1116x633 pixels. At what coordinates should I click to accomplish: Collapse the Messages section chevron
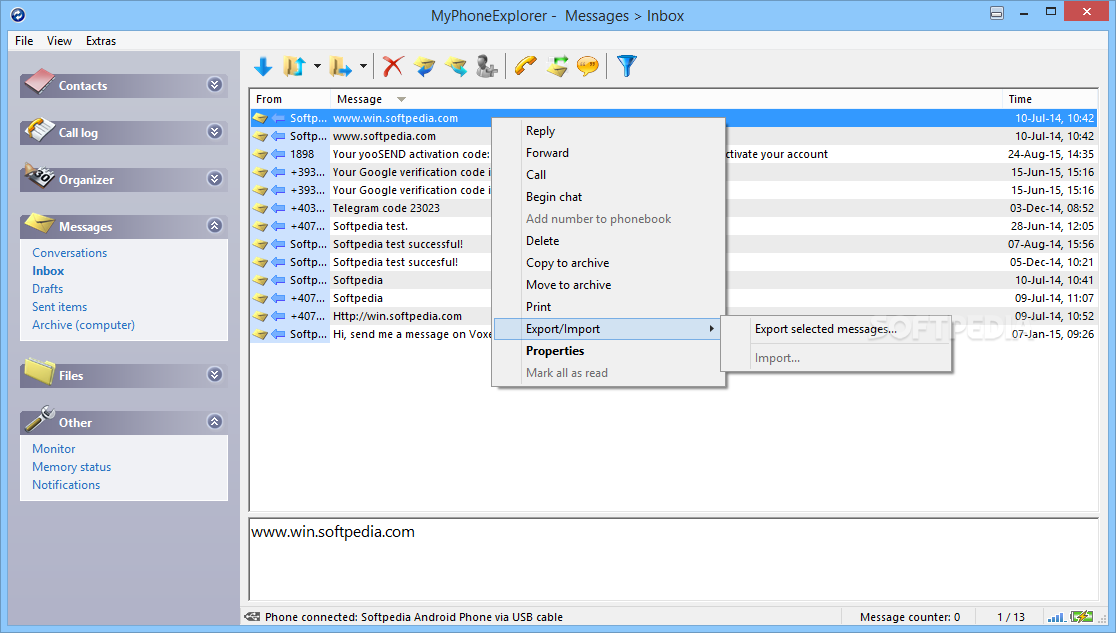(x=215, y=226)
